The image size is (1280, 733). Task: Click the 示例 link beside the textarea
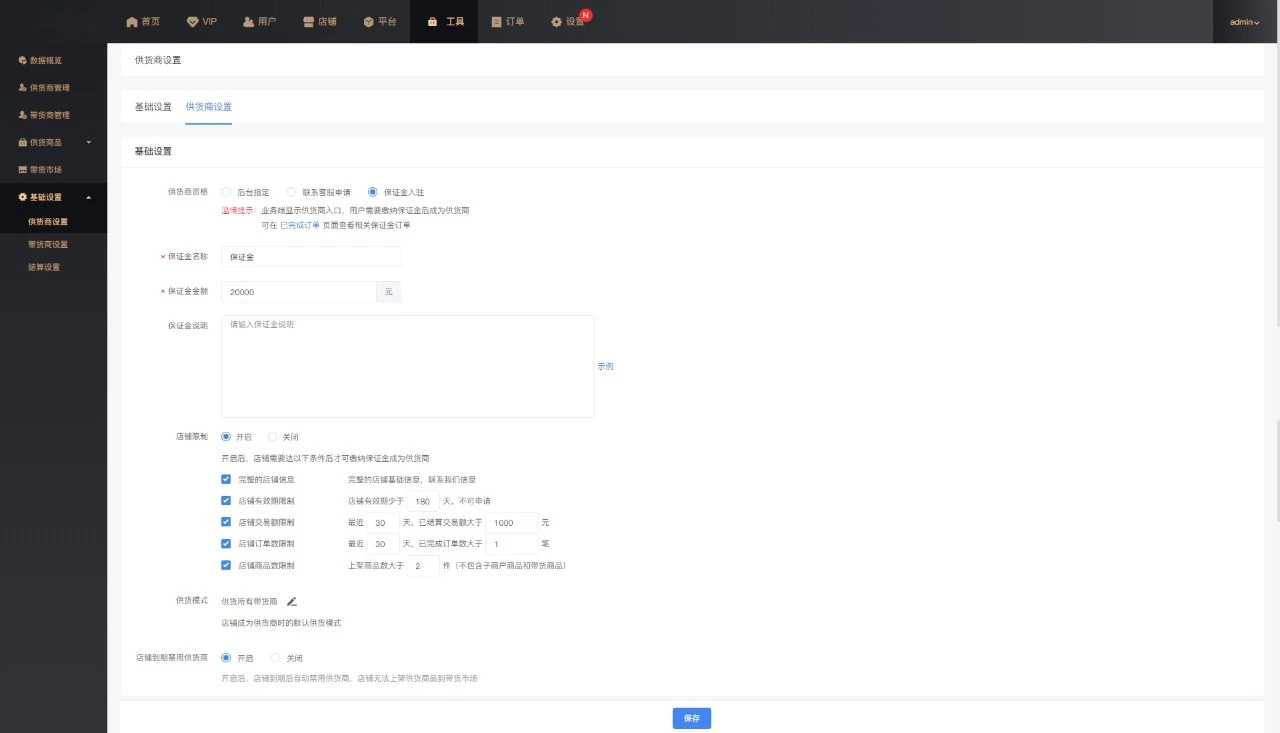point(605,366)
